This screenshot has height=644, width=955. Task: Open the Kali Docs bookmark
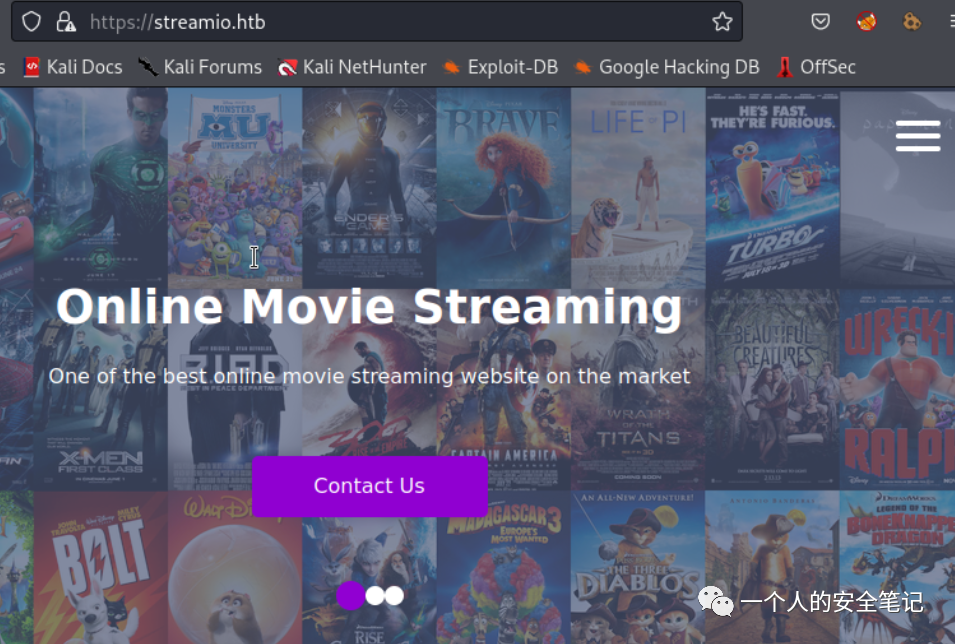pyautogui.click(x=72, y=67)
